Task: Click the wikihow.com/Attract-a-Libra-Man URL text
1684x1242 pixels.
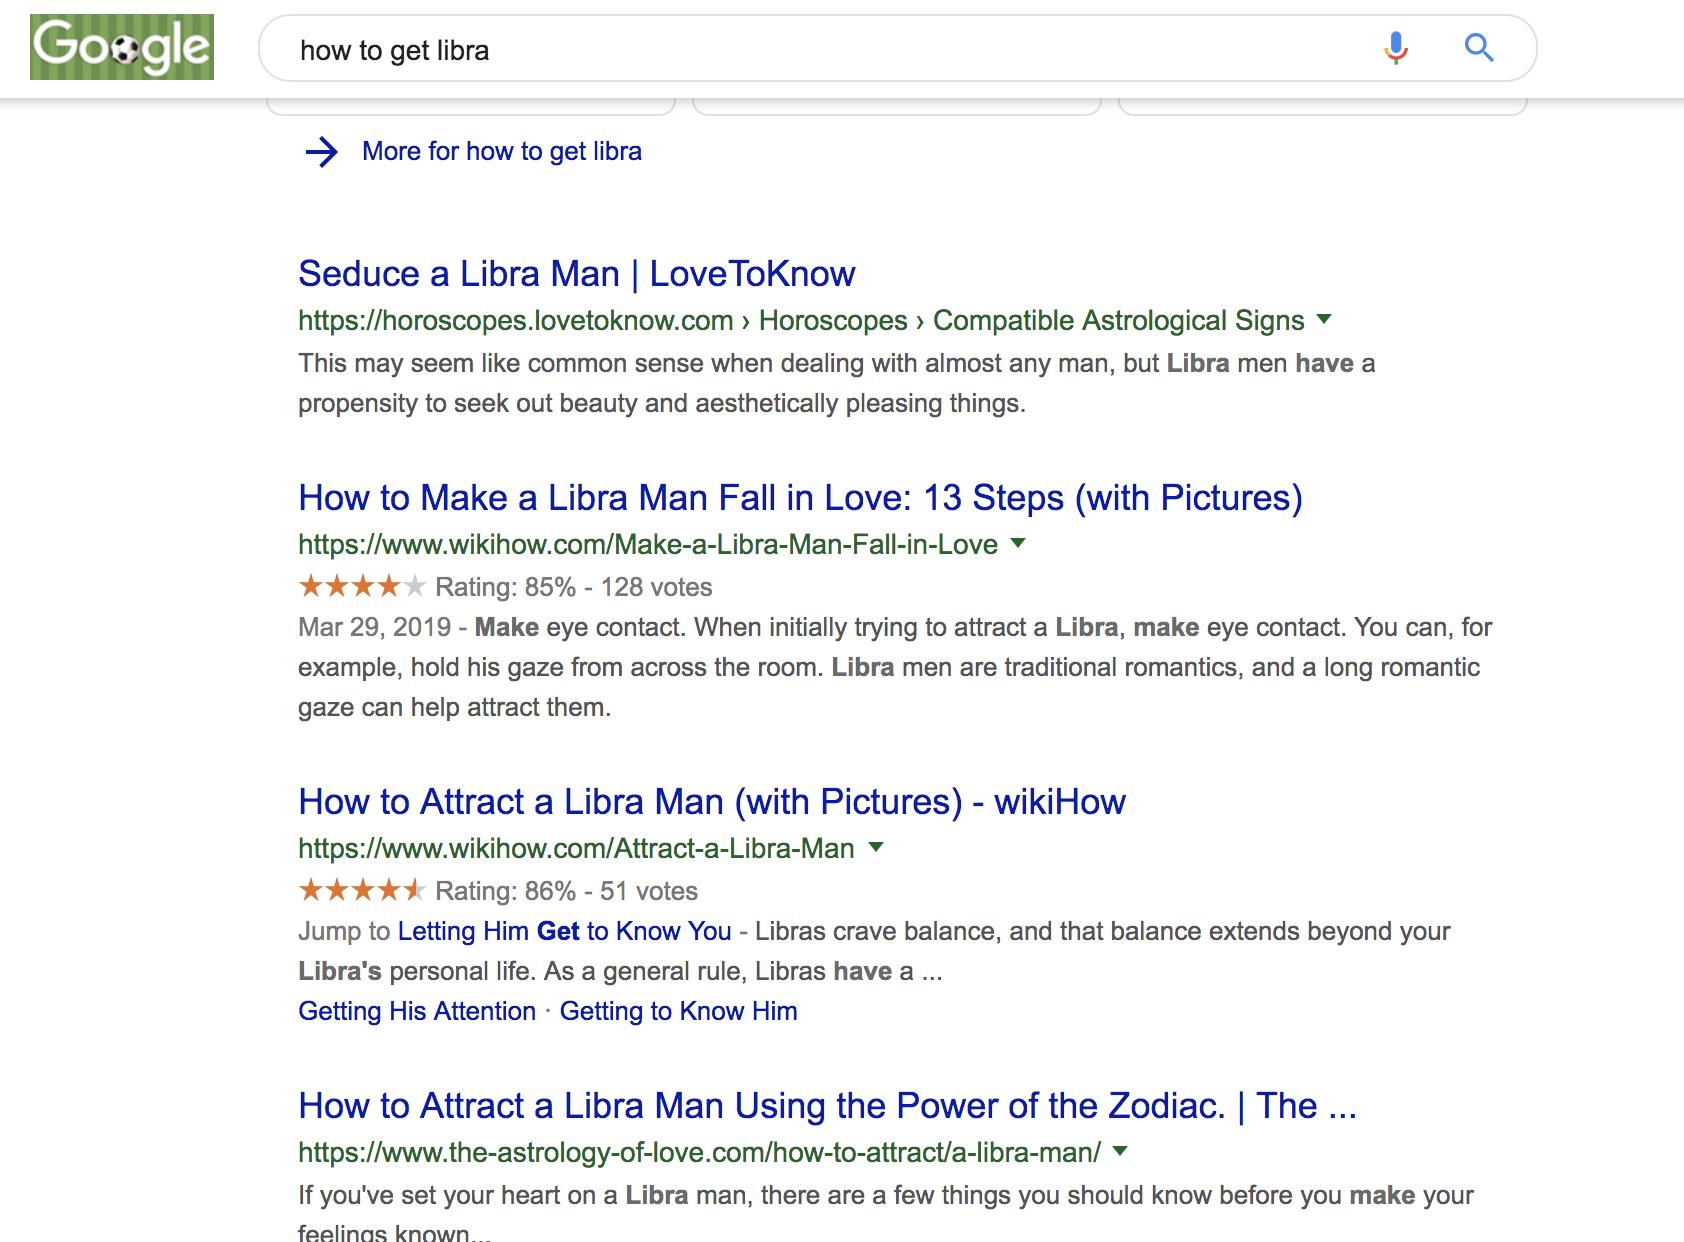Action: tap(576, 848)
